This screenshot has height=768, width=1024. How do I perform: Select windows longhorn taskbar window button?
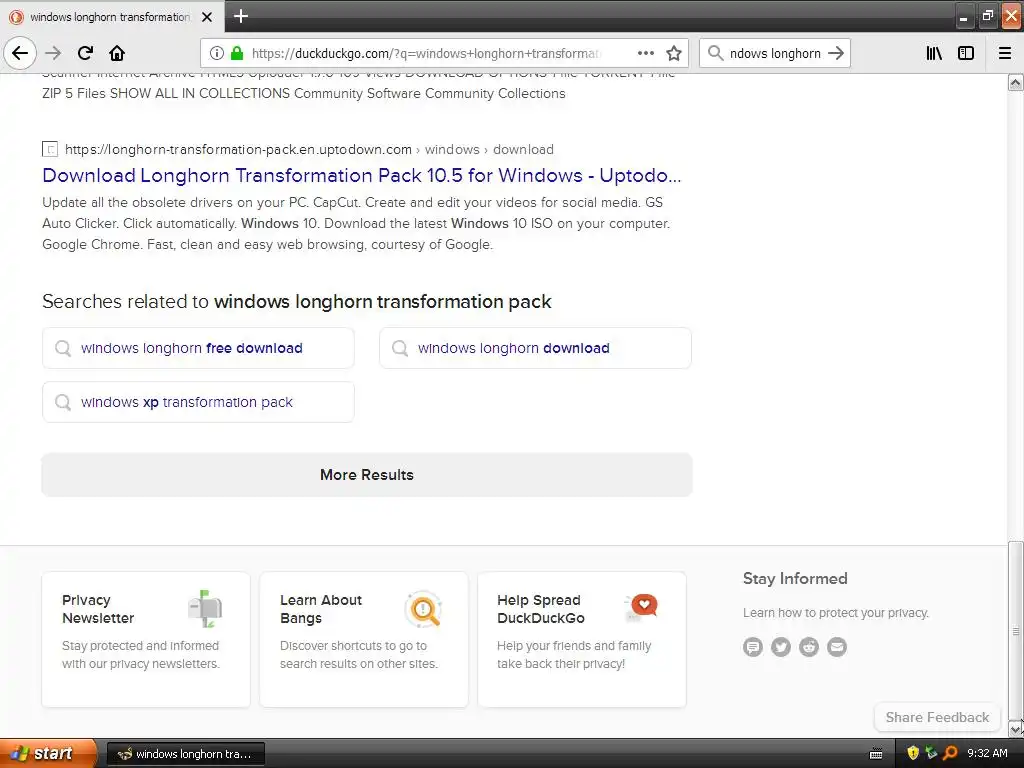185,754
